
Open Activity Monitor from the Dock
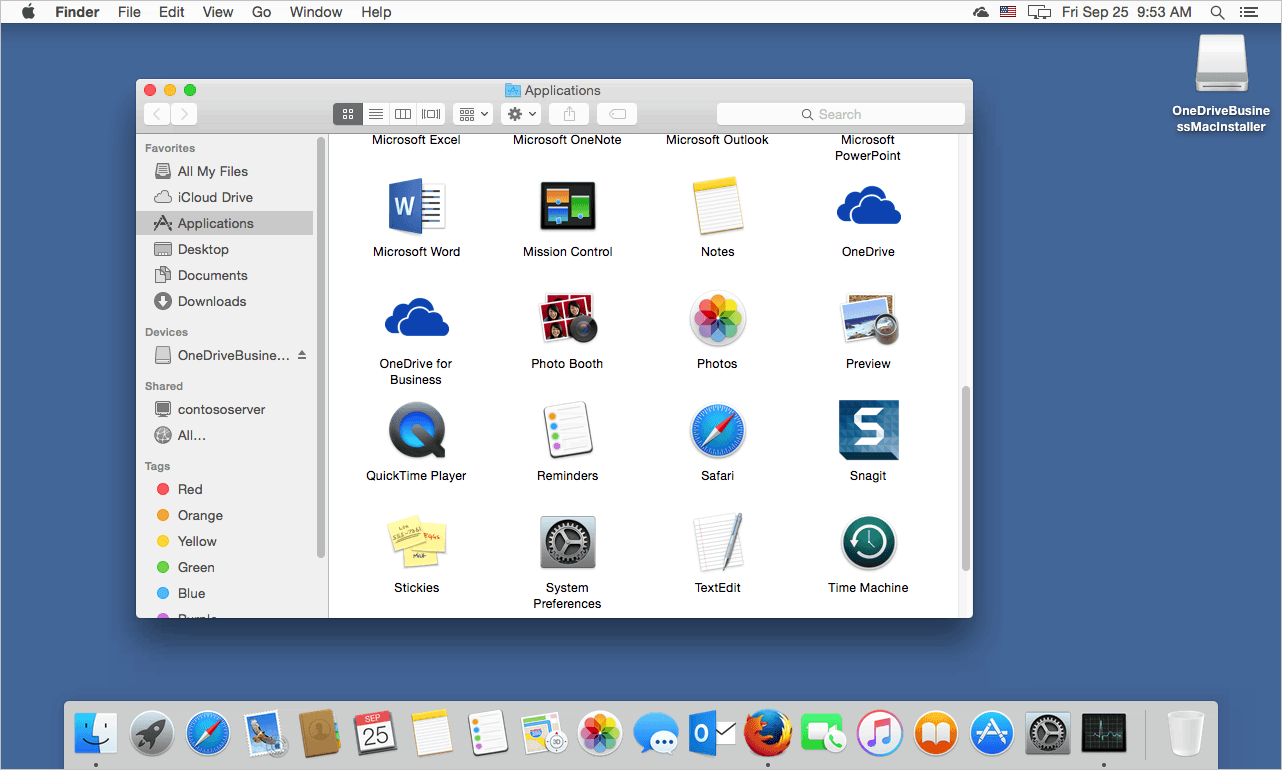[1104, 735]
